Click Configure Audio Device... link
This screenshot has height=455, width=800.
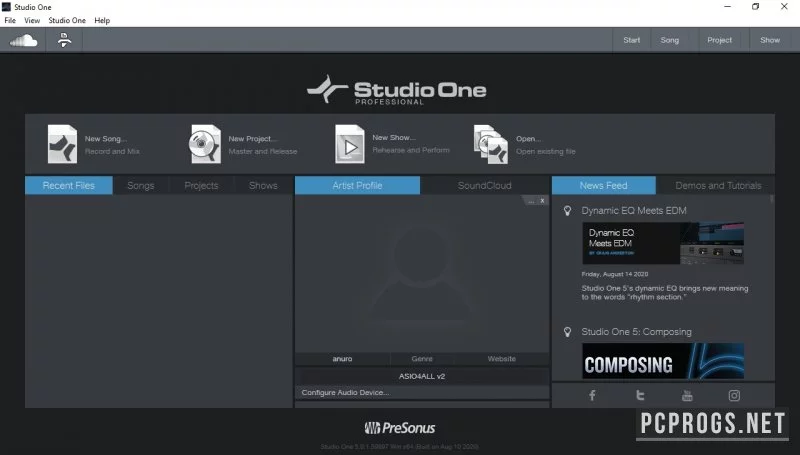[x=345, y=392]
